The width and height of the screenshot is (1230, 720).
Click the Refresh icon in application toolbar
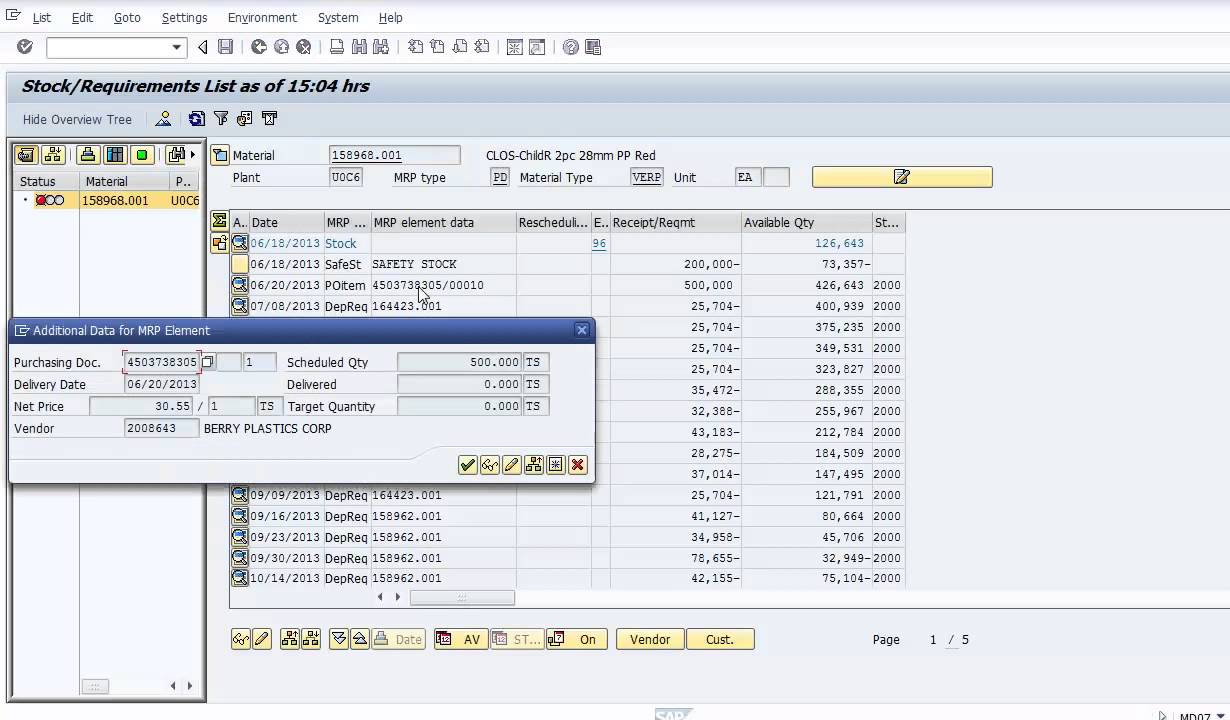tap(197, 119)
